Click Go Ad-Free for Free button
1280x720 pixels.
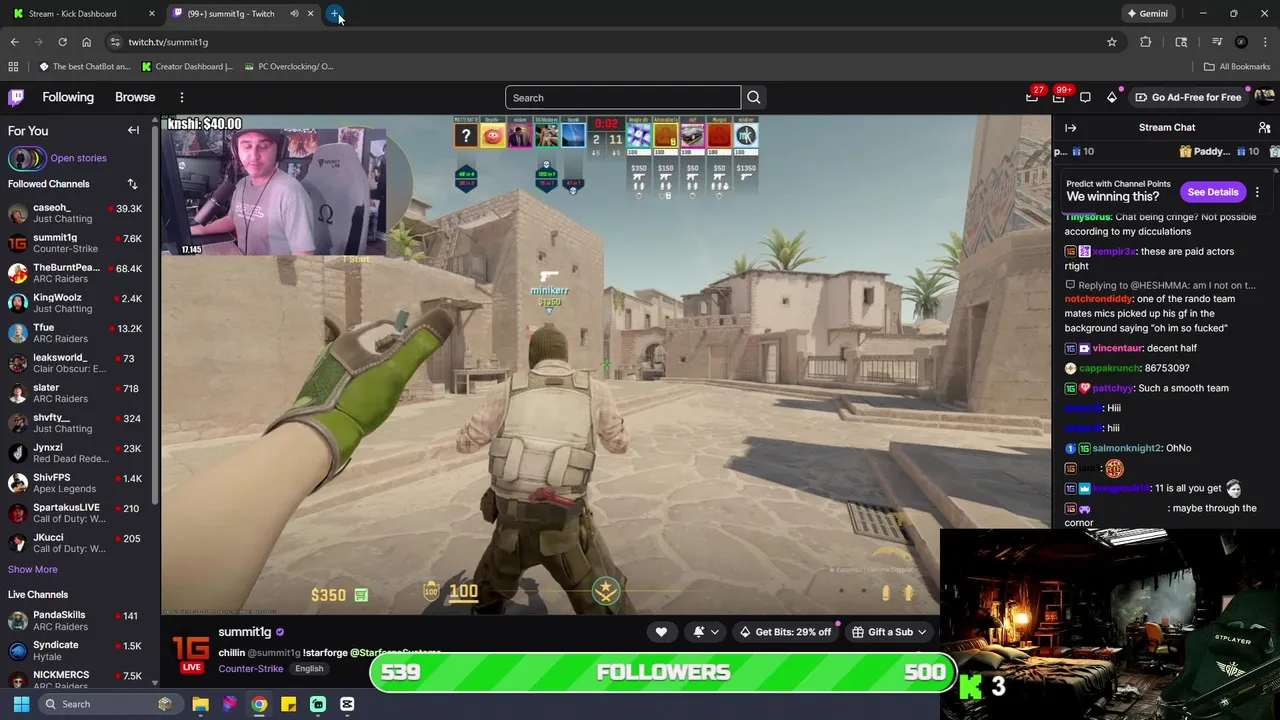click(x=1188, y=97)
